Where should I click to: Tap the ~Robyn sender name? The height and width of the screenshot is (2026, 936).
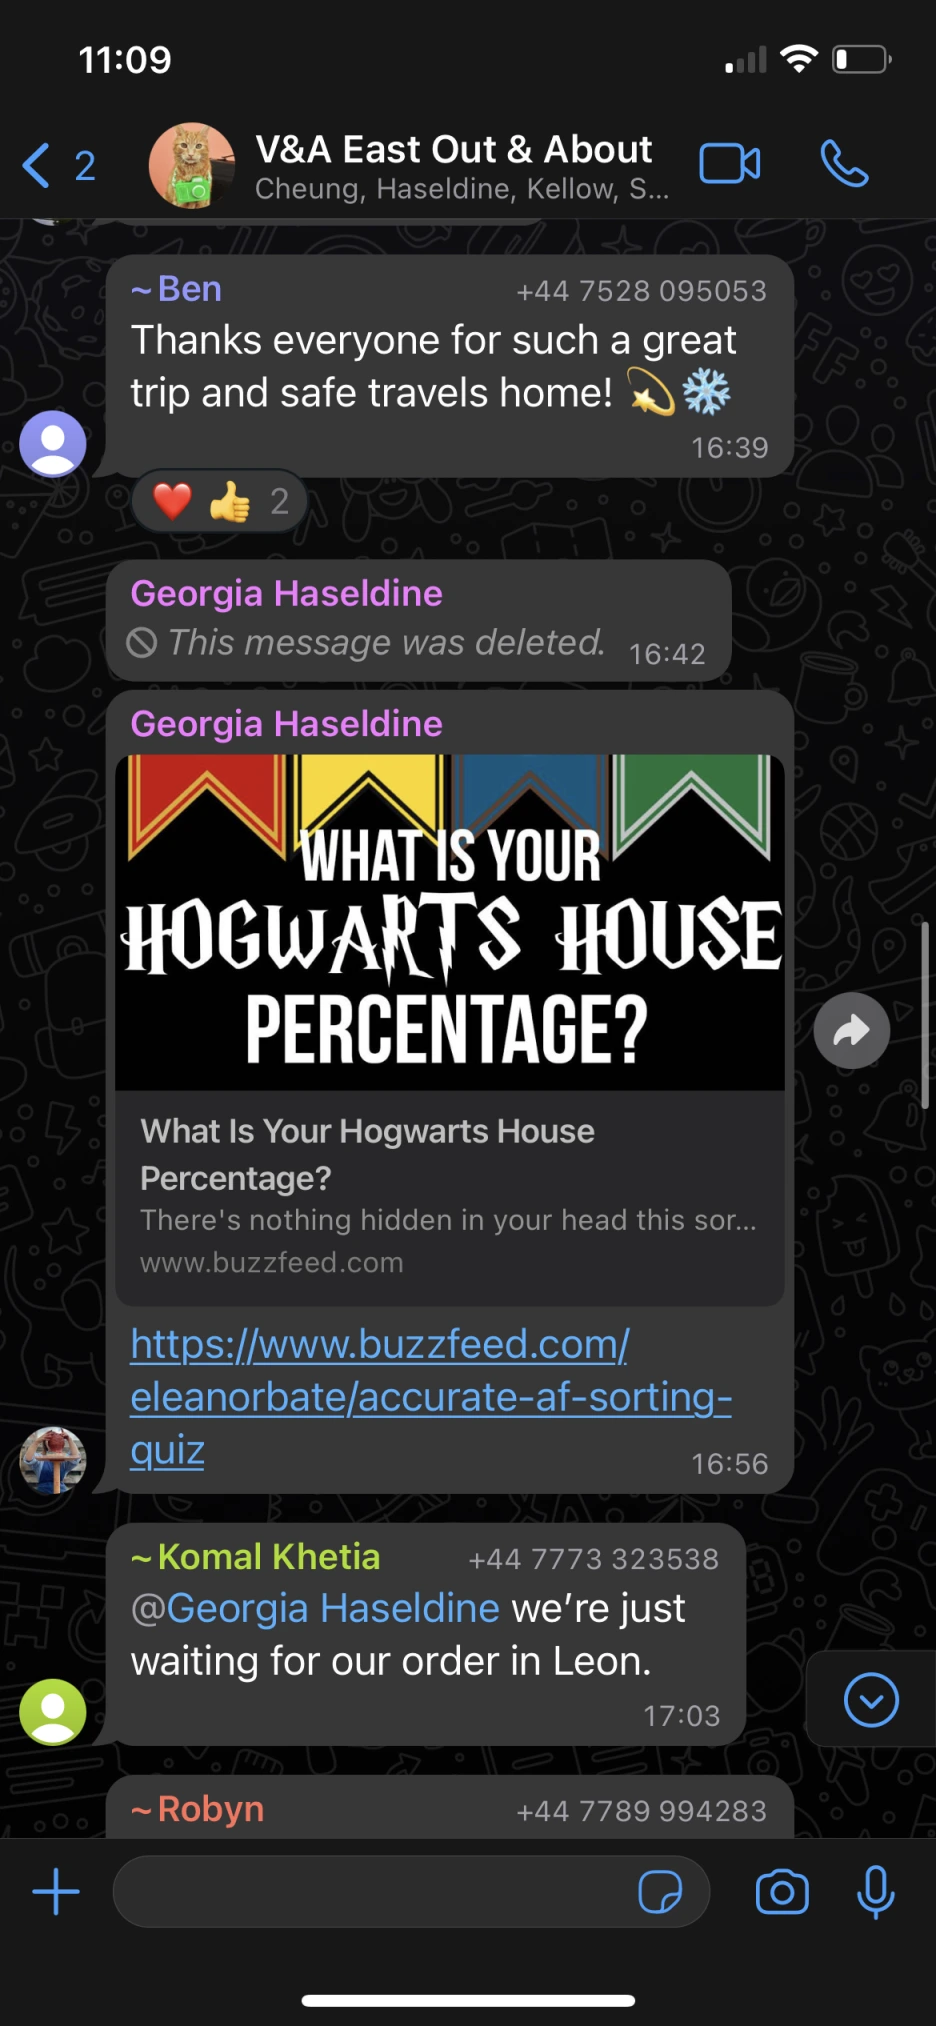pos(197,1809)
